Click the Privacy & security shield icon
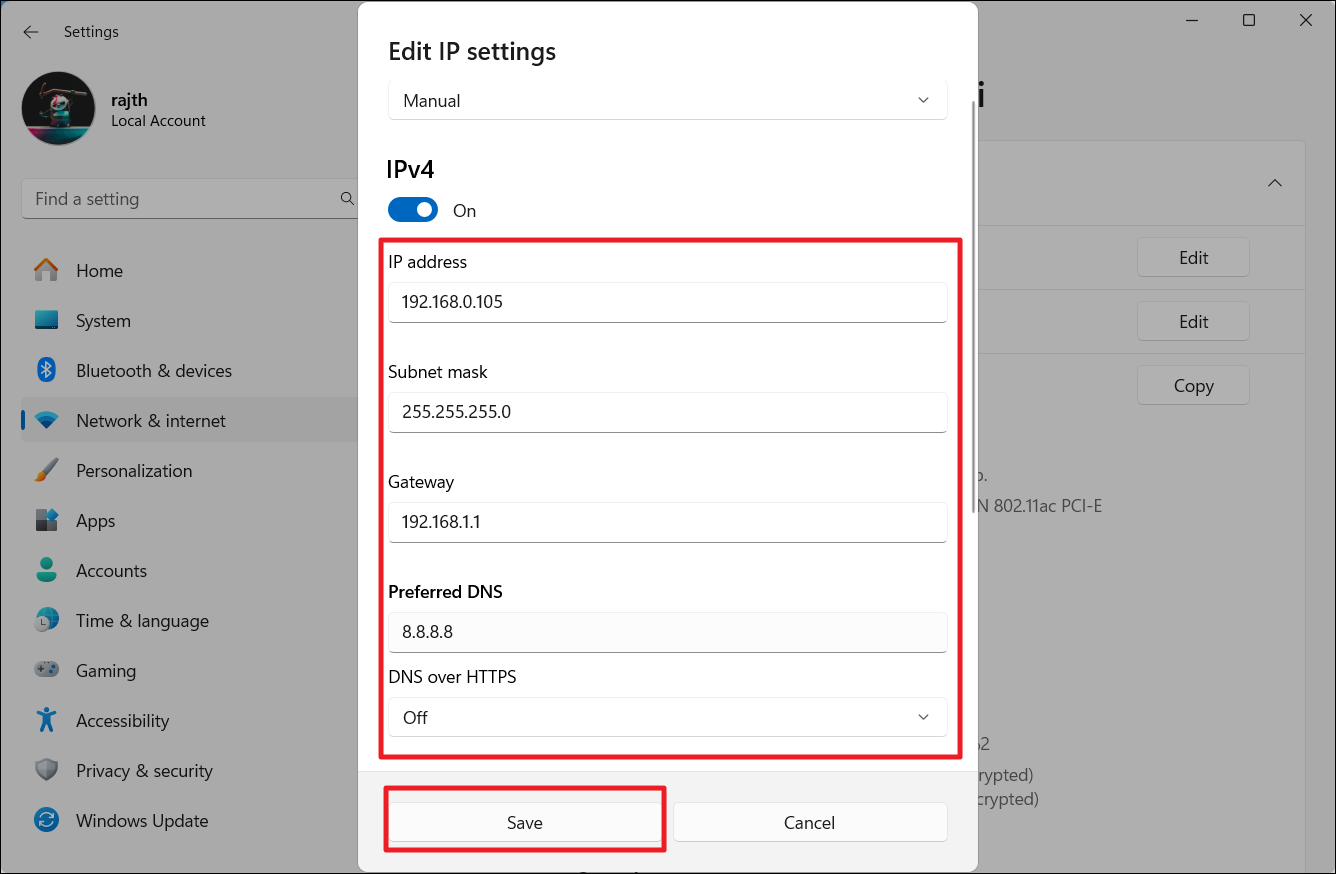 tap(46, 771)
